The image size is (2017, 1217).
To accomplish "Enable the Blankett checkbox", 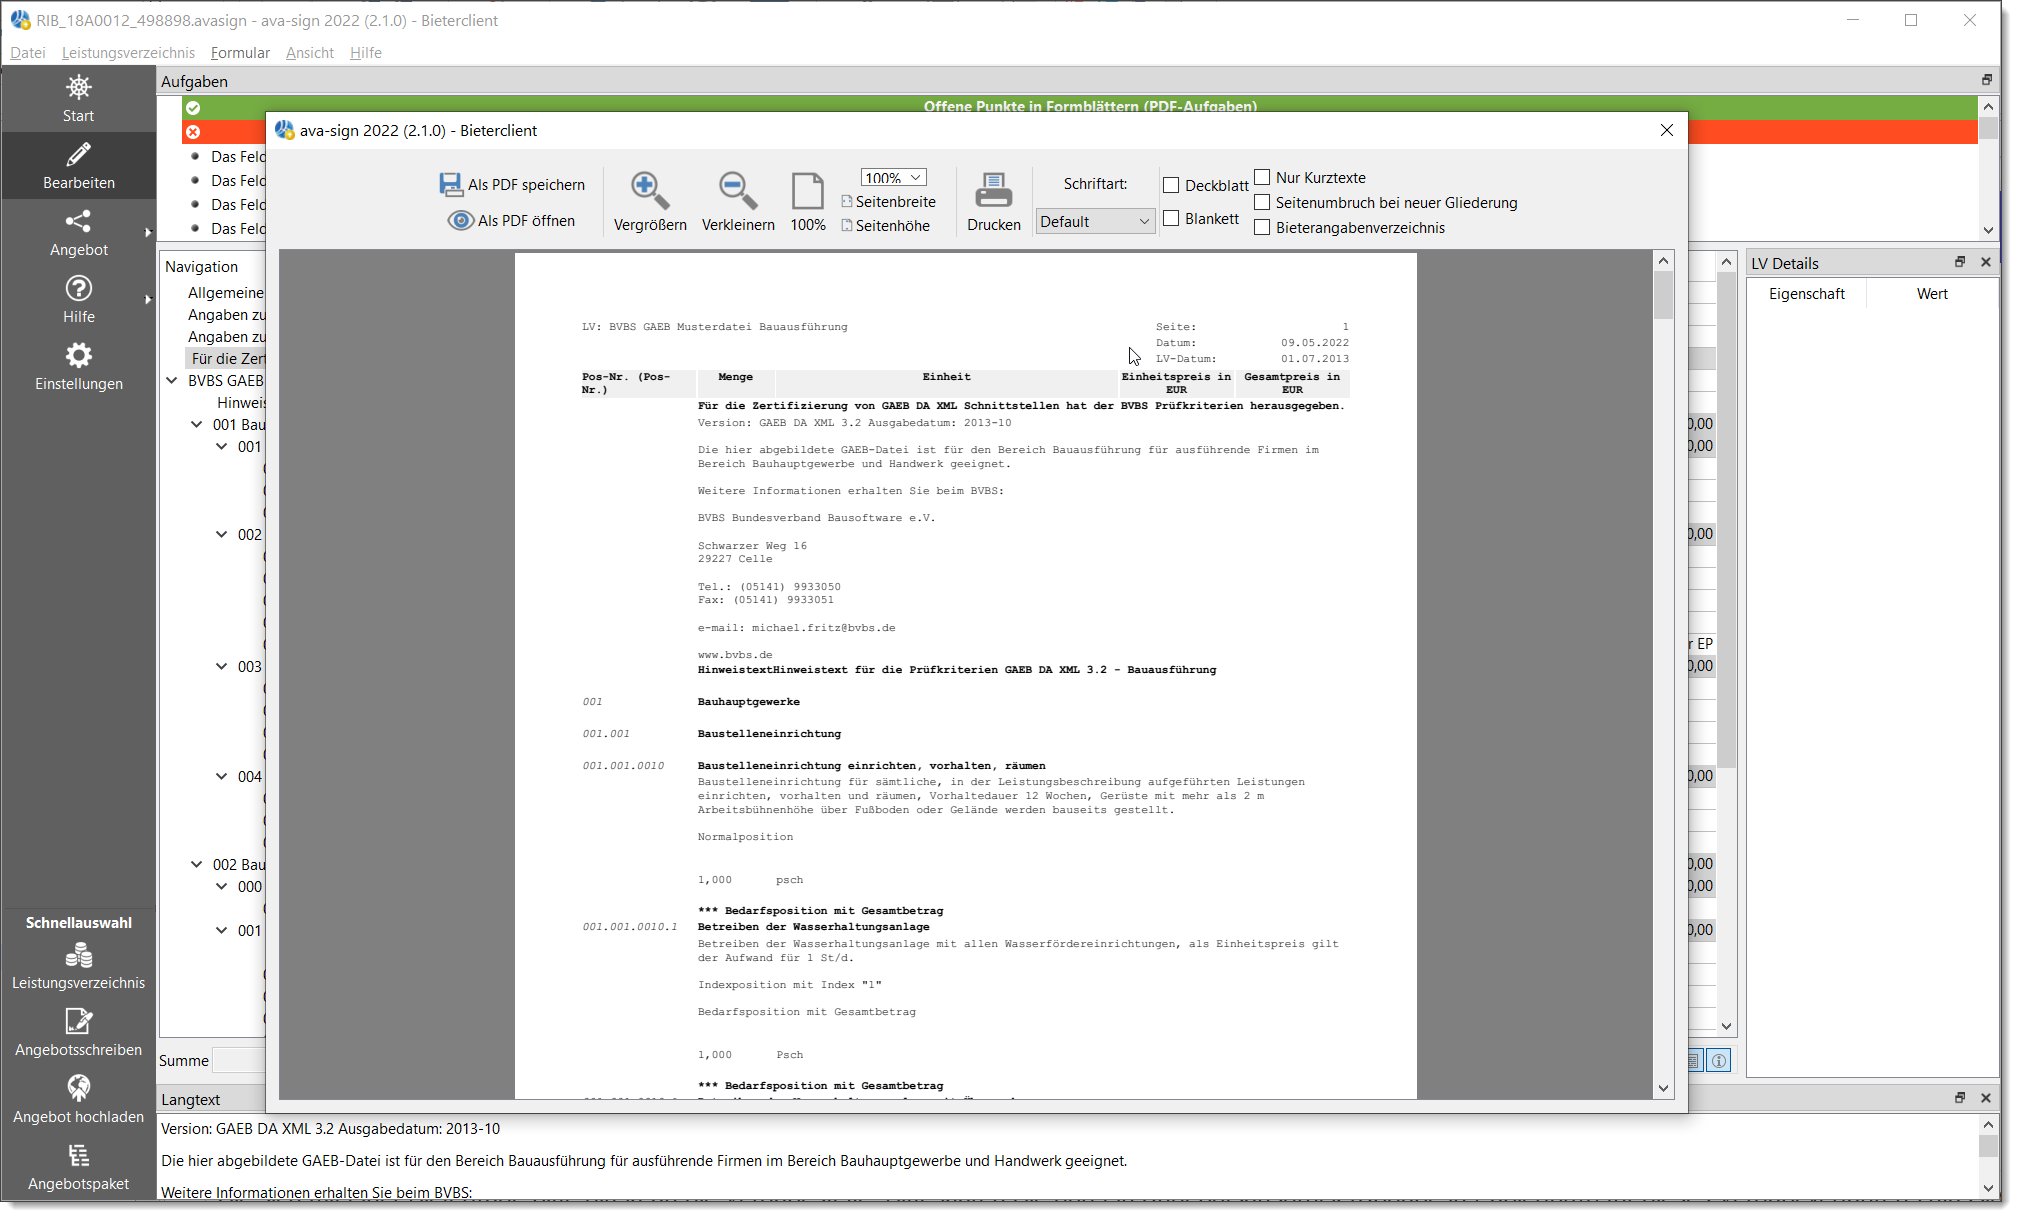I will click(1171, 218).
